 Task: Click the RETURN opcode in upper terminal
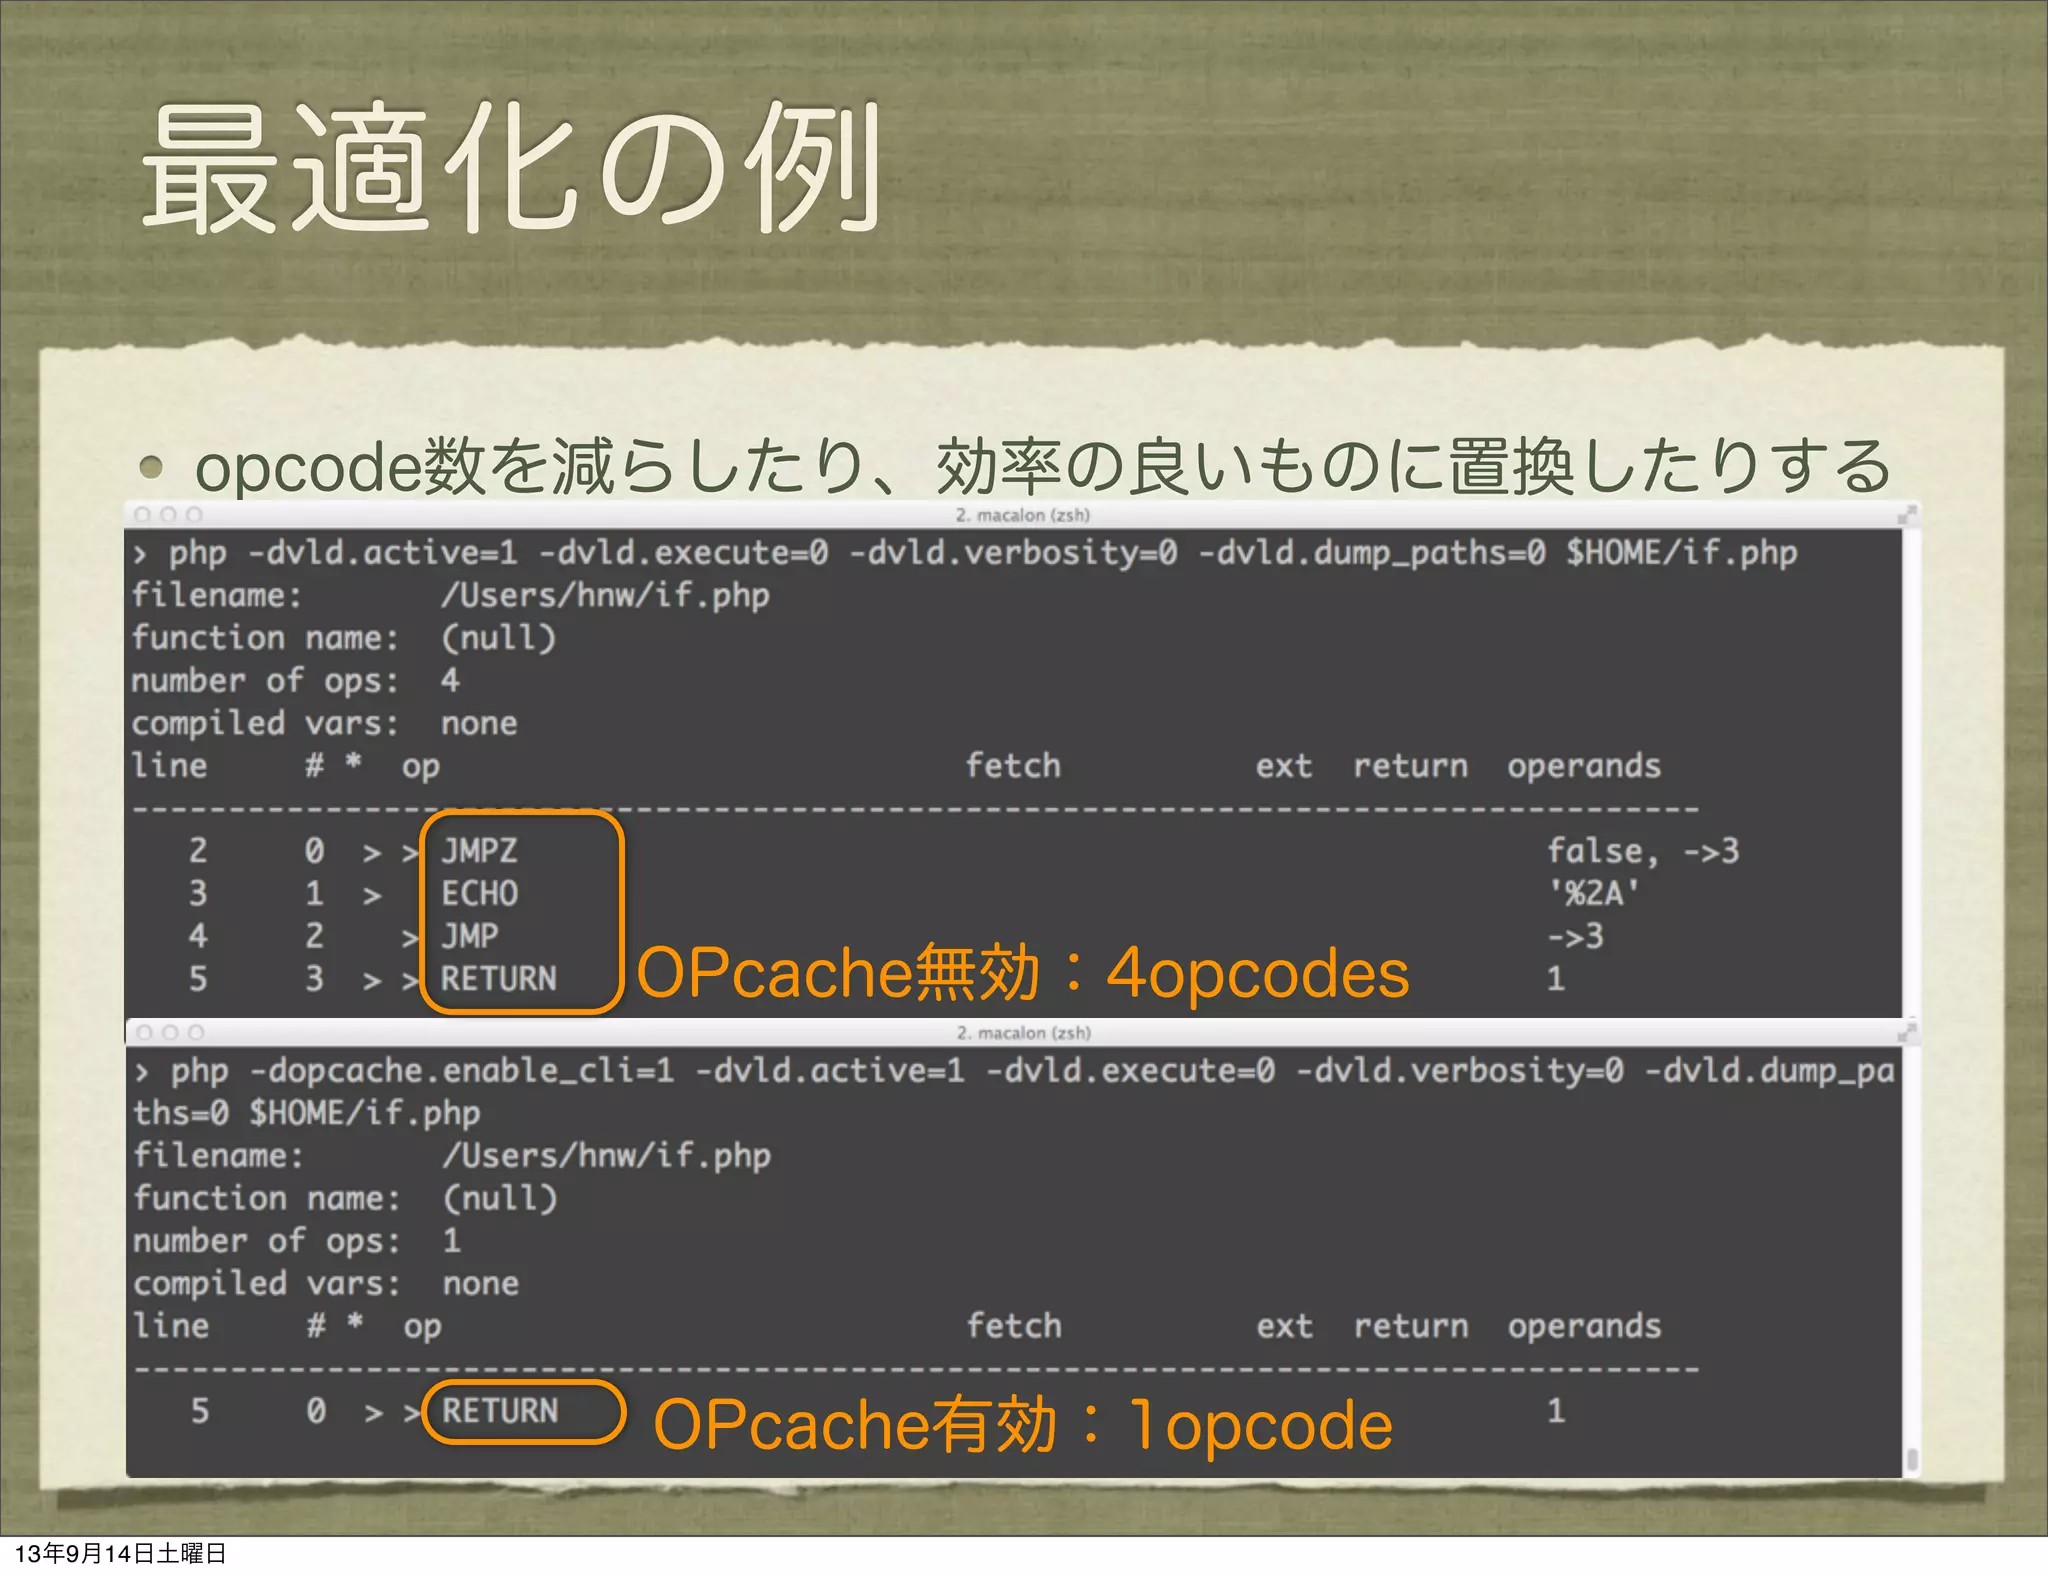click(x=499, y=978)
